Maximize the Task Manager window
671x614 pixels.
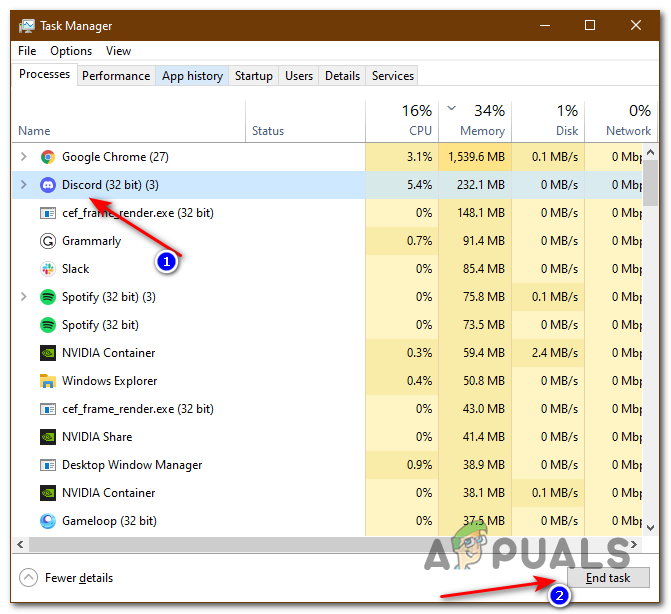[x=590, y=26]
